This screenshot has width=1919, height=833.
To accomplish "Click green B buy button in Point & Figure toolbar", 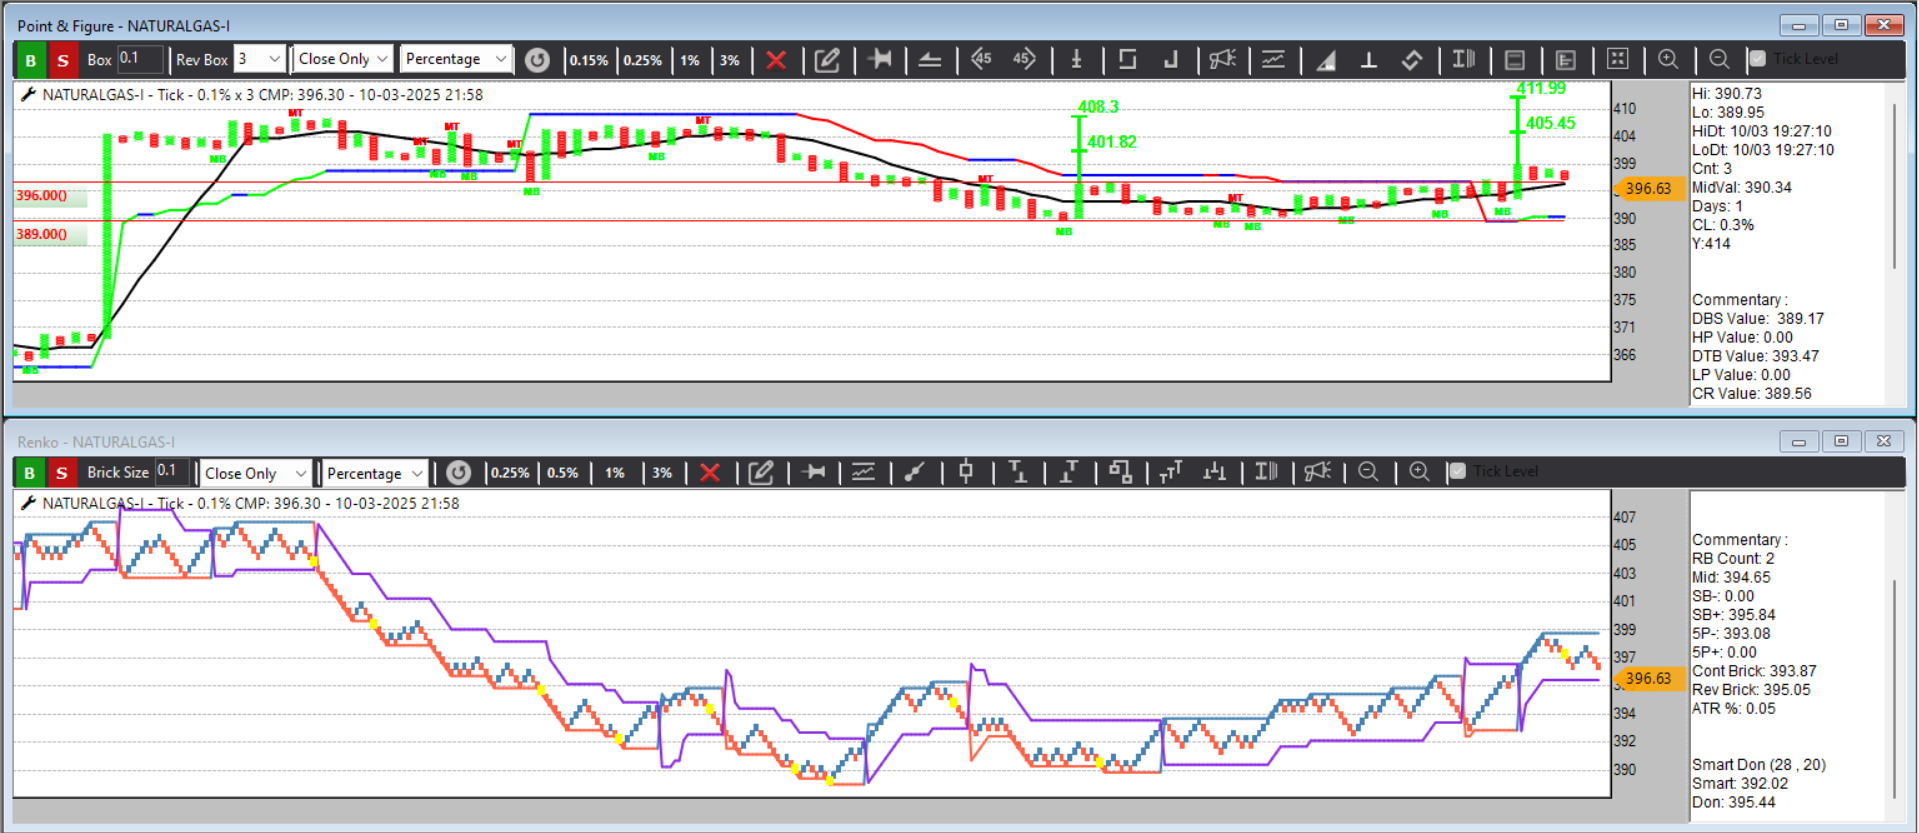I will pos(31,60).
